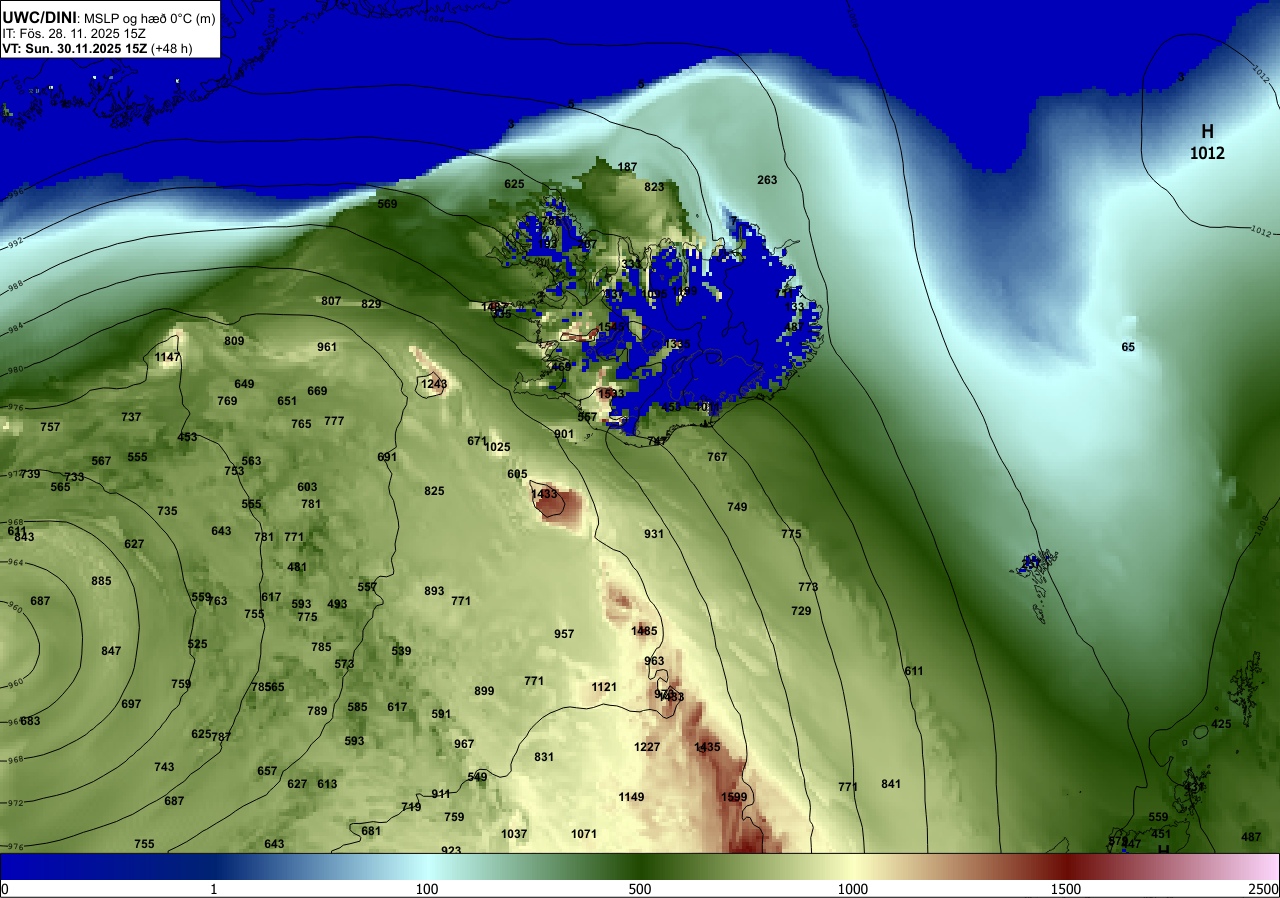Image resolution: width=1280 pixels, height=898 pixels.
Task: Select the map value '697'
Action: [131, 704]
